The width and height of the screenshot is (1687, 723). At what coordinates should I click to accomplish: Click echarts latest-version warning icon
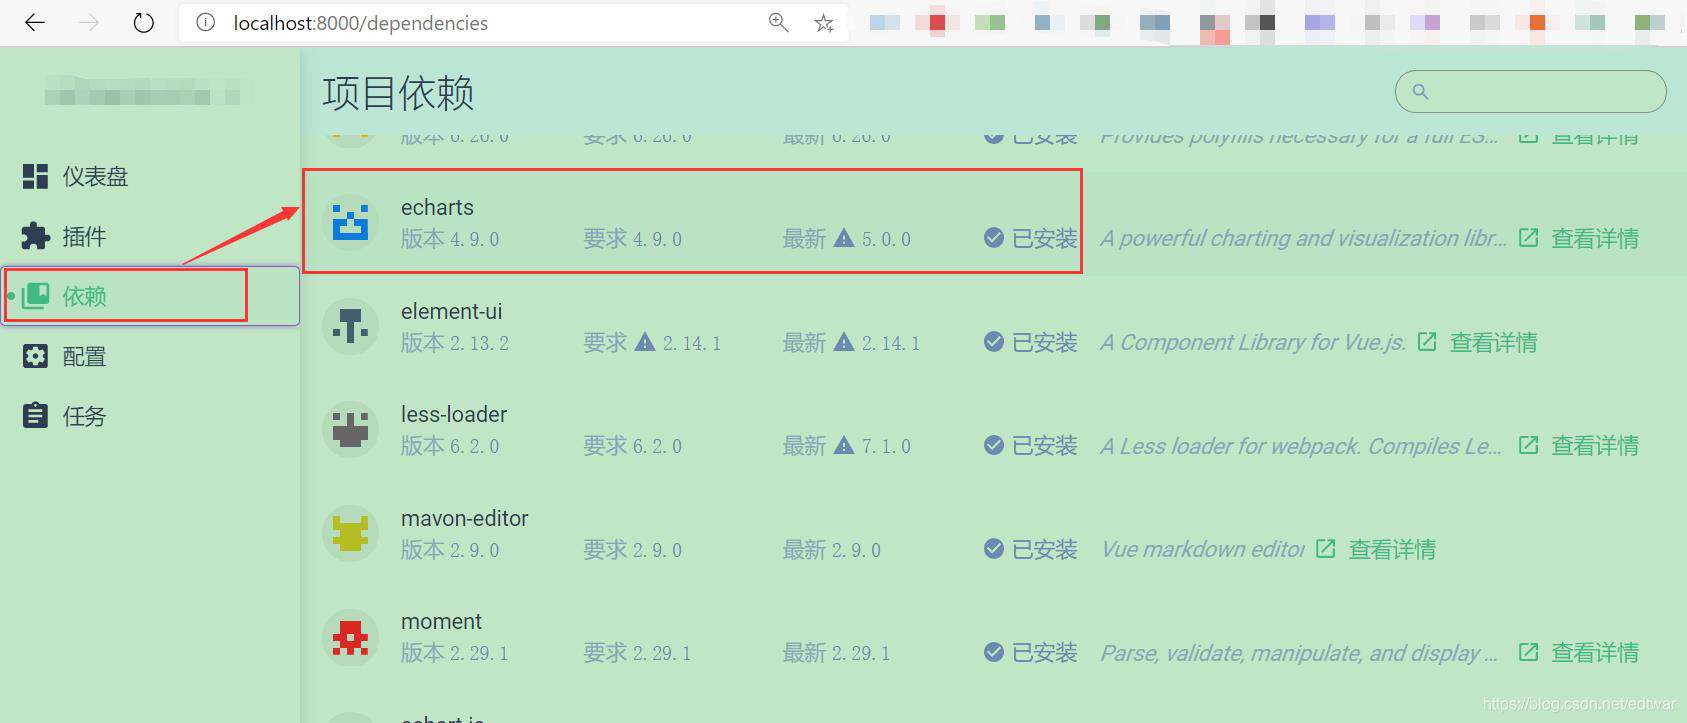pyautogui.click(x=844, y=238)
